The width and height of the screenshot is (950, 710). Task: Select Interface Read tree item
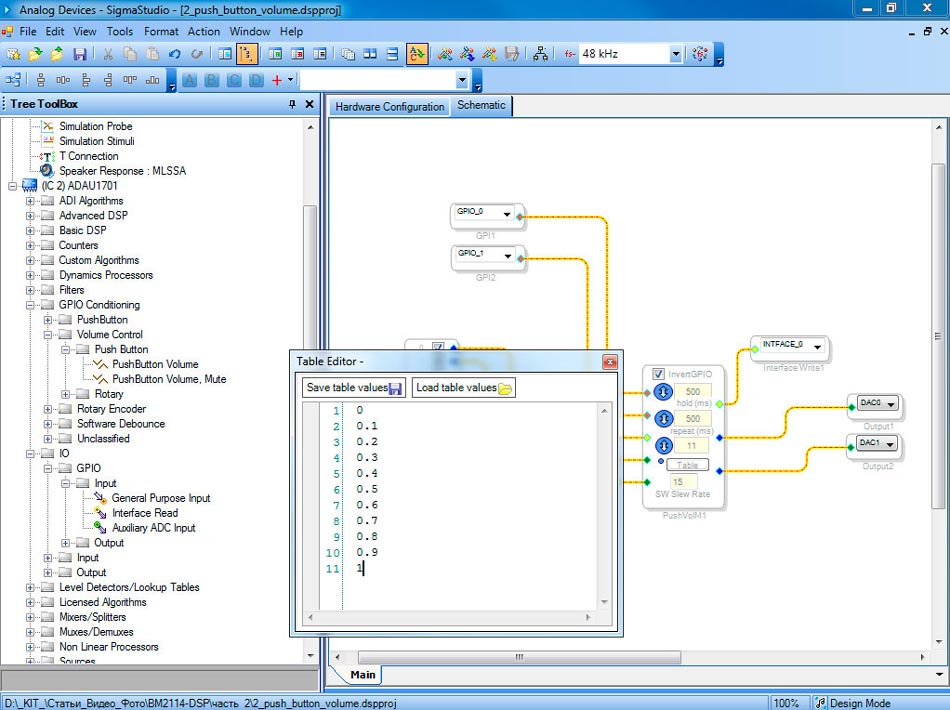[145, 513]
